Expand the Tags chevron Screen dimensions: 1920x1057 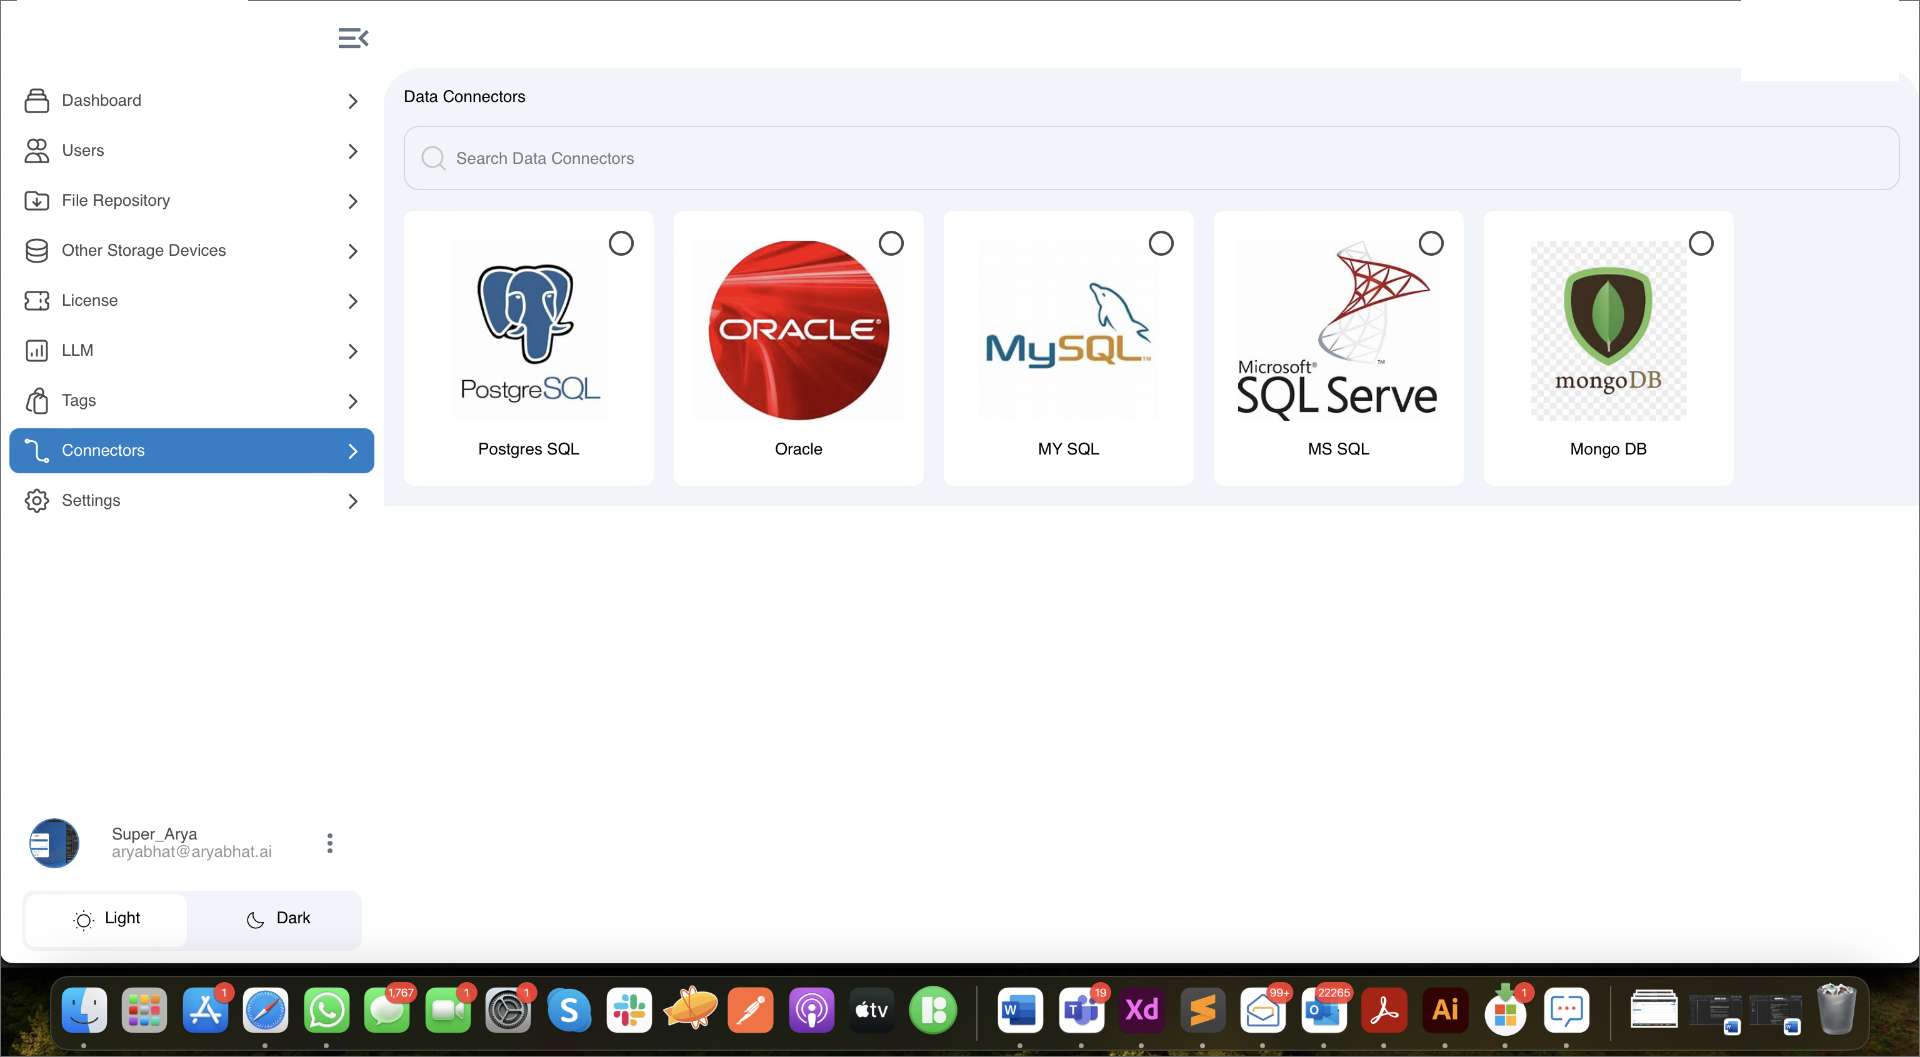[352, 401]
